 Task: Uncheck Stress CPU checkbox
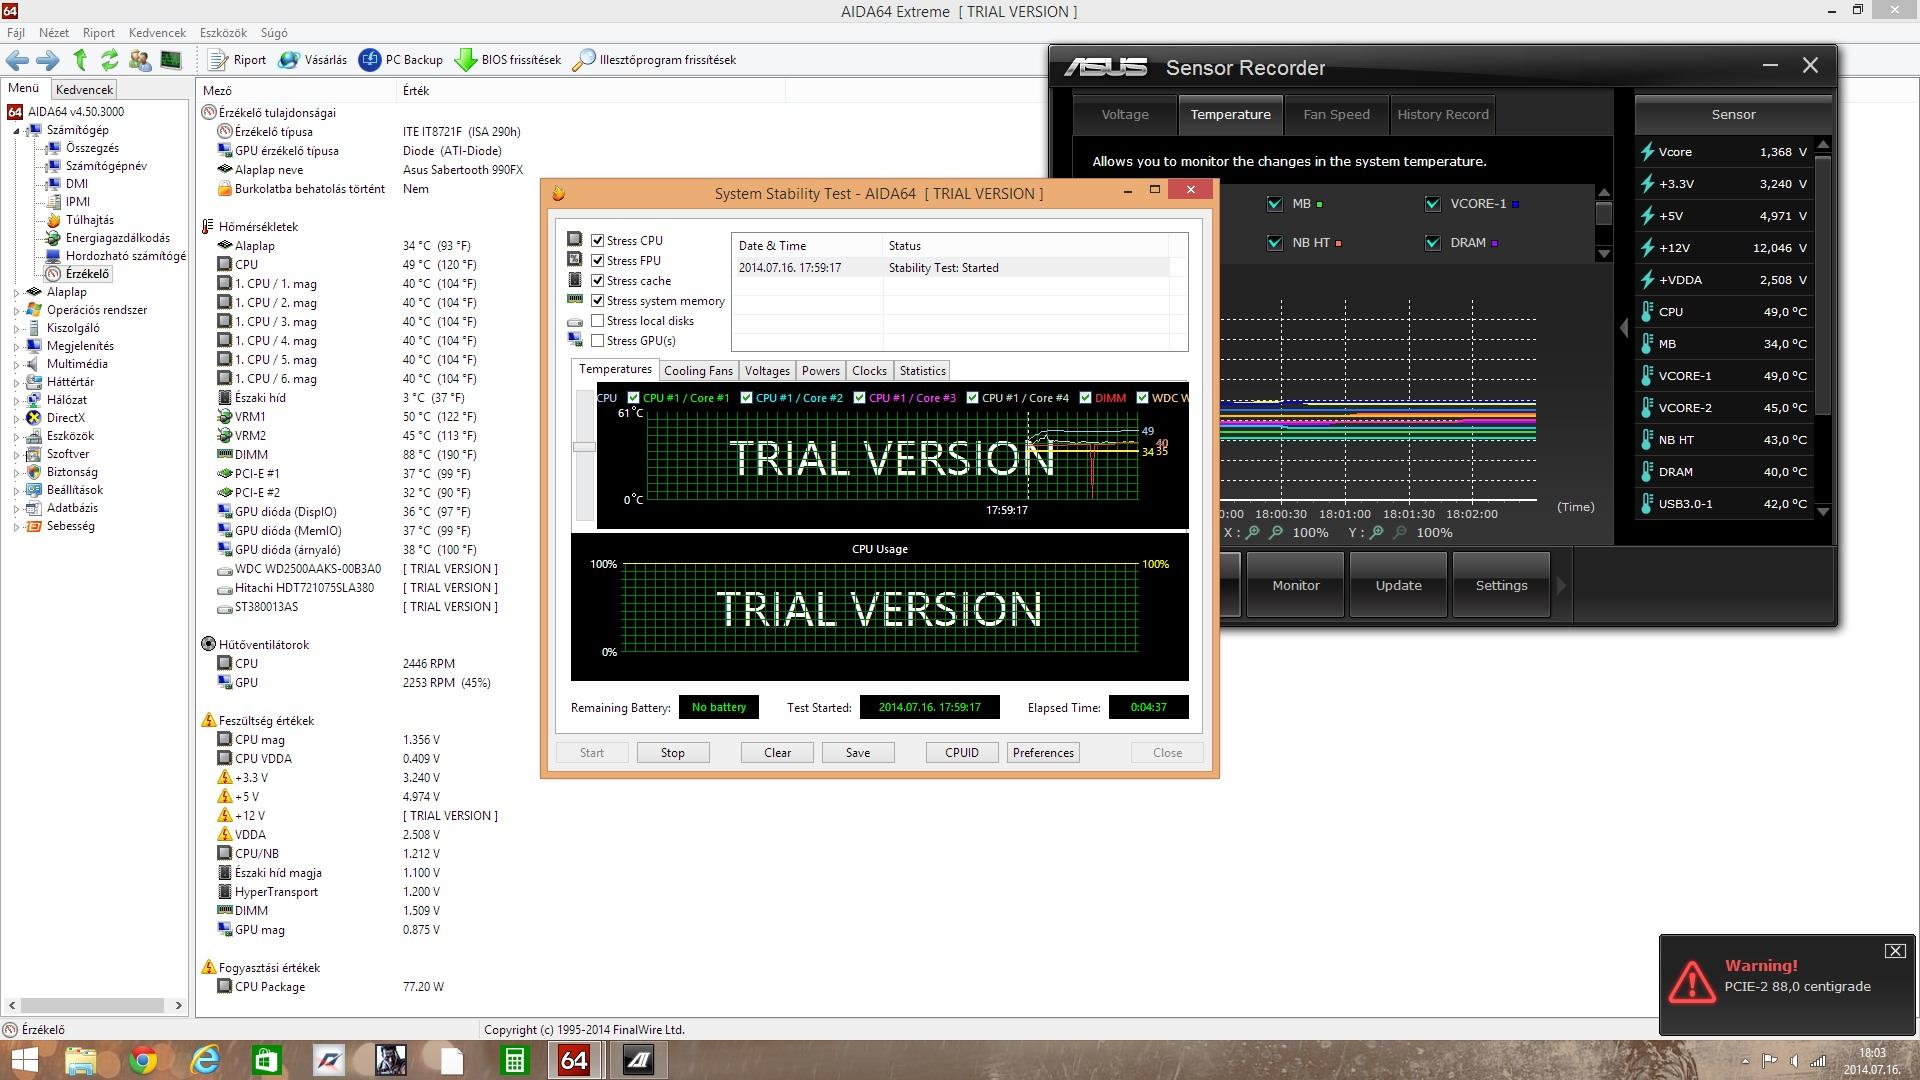(598, 241)
